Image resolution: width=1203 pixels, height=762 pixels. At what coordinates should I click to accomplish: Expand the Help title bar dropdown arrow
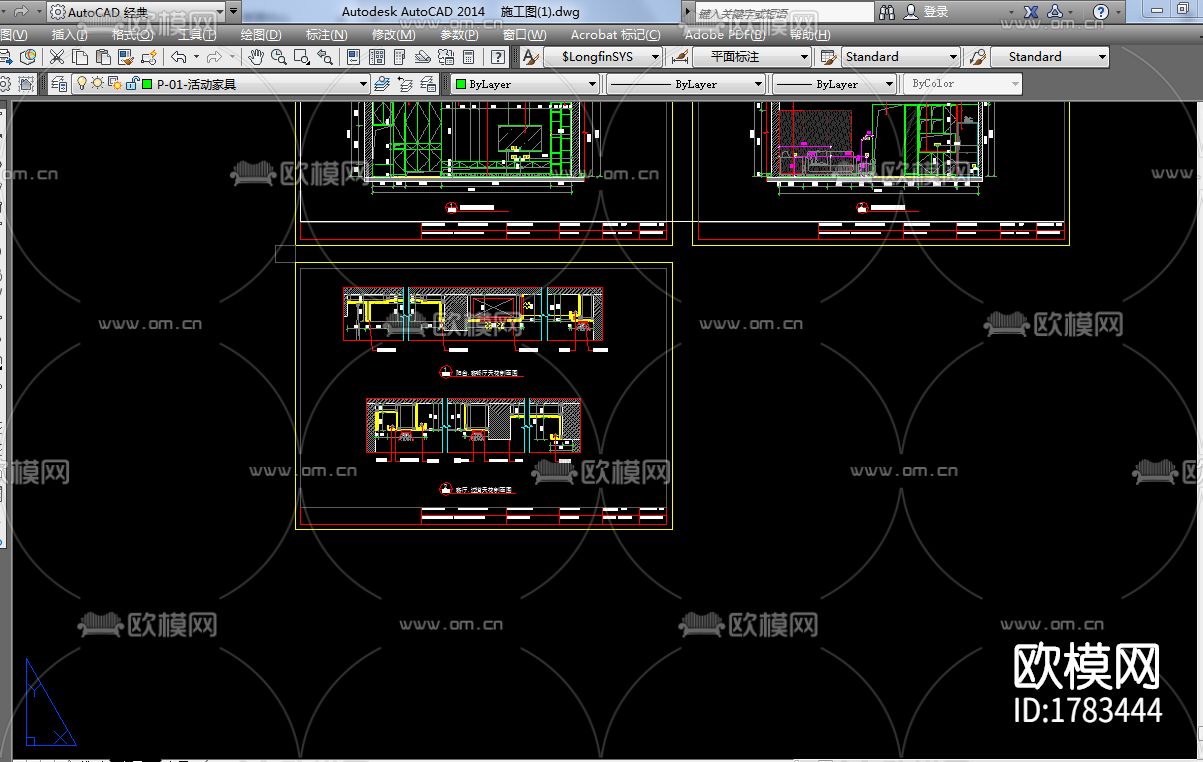point(1117,12)
